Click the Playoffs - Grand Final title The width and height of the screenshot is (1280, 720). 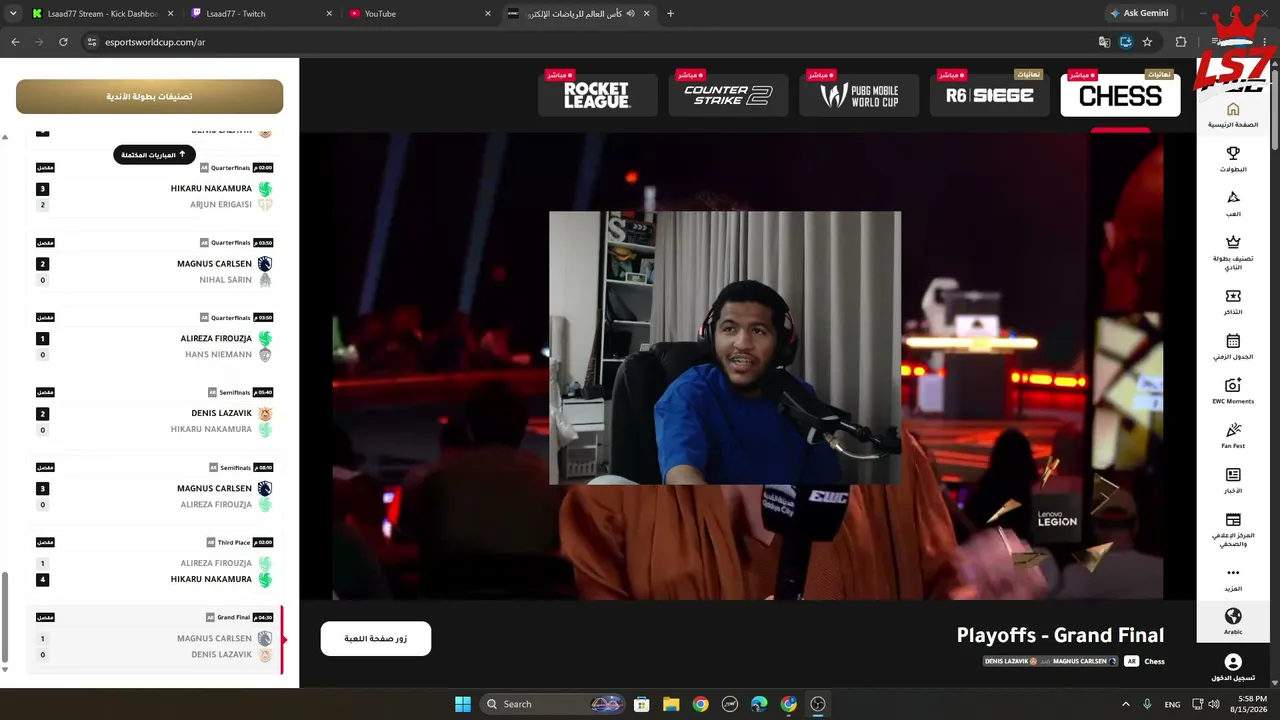point(1060,635)
